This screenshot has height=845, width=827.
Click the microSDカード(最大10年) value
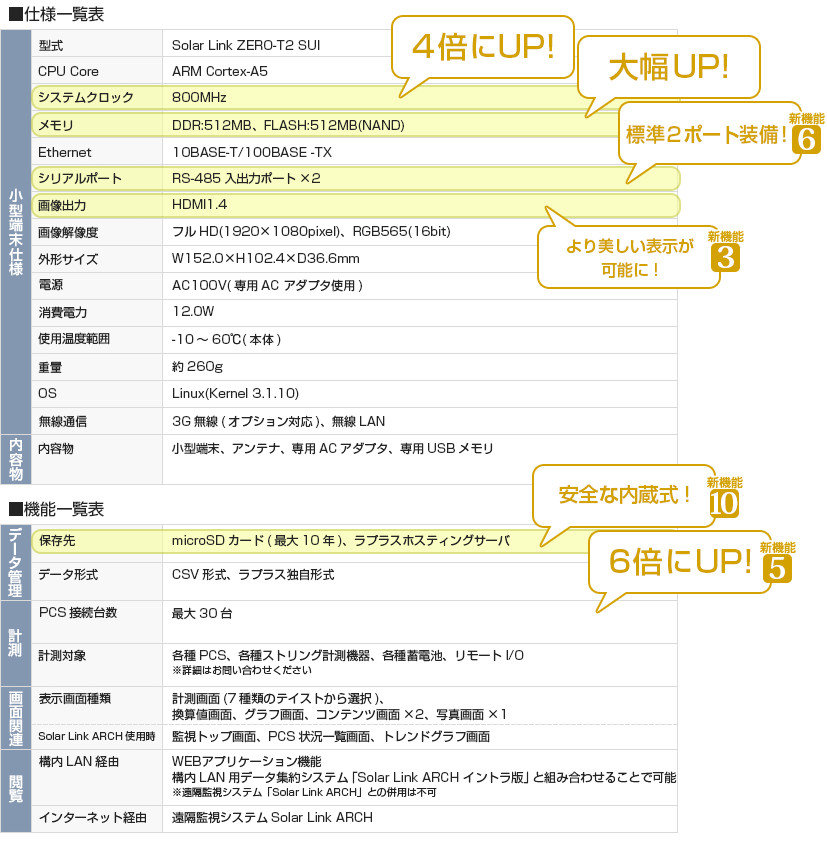tap(340, 541)
